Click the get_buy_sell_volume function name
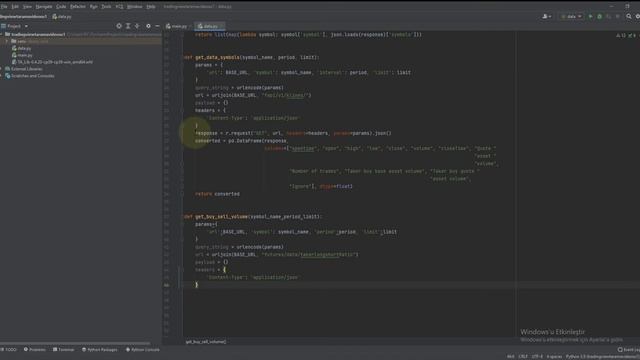 (x=221, y=217)
